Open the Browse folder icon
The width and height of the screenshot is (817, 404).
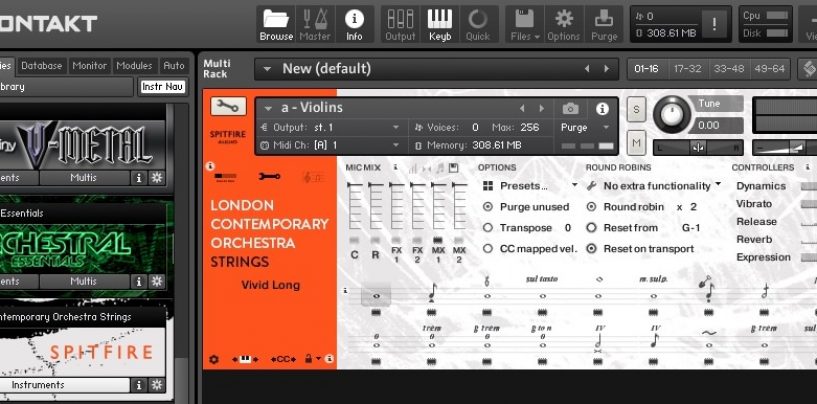point(276,25)
